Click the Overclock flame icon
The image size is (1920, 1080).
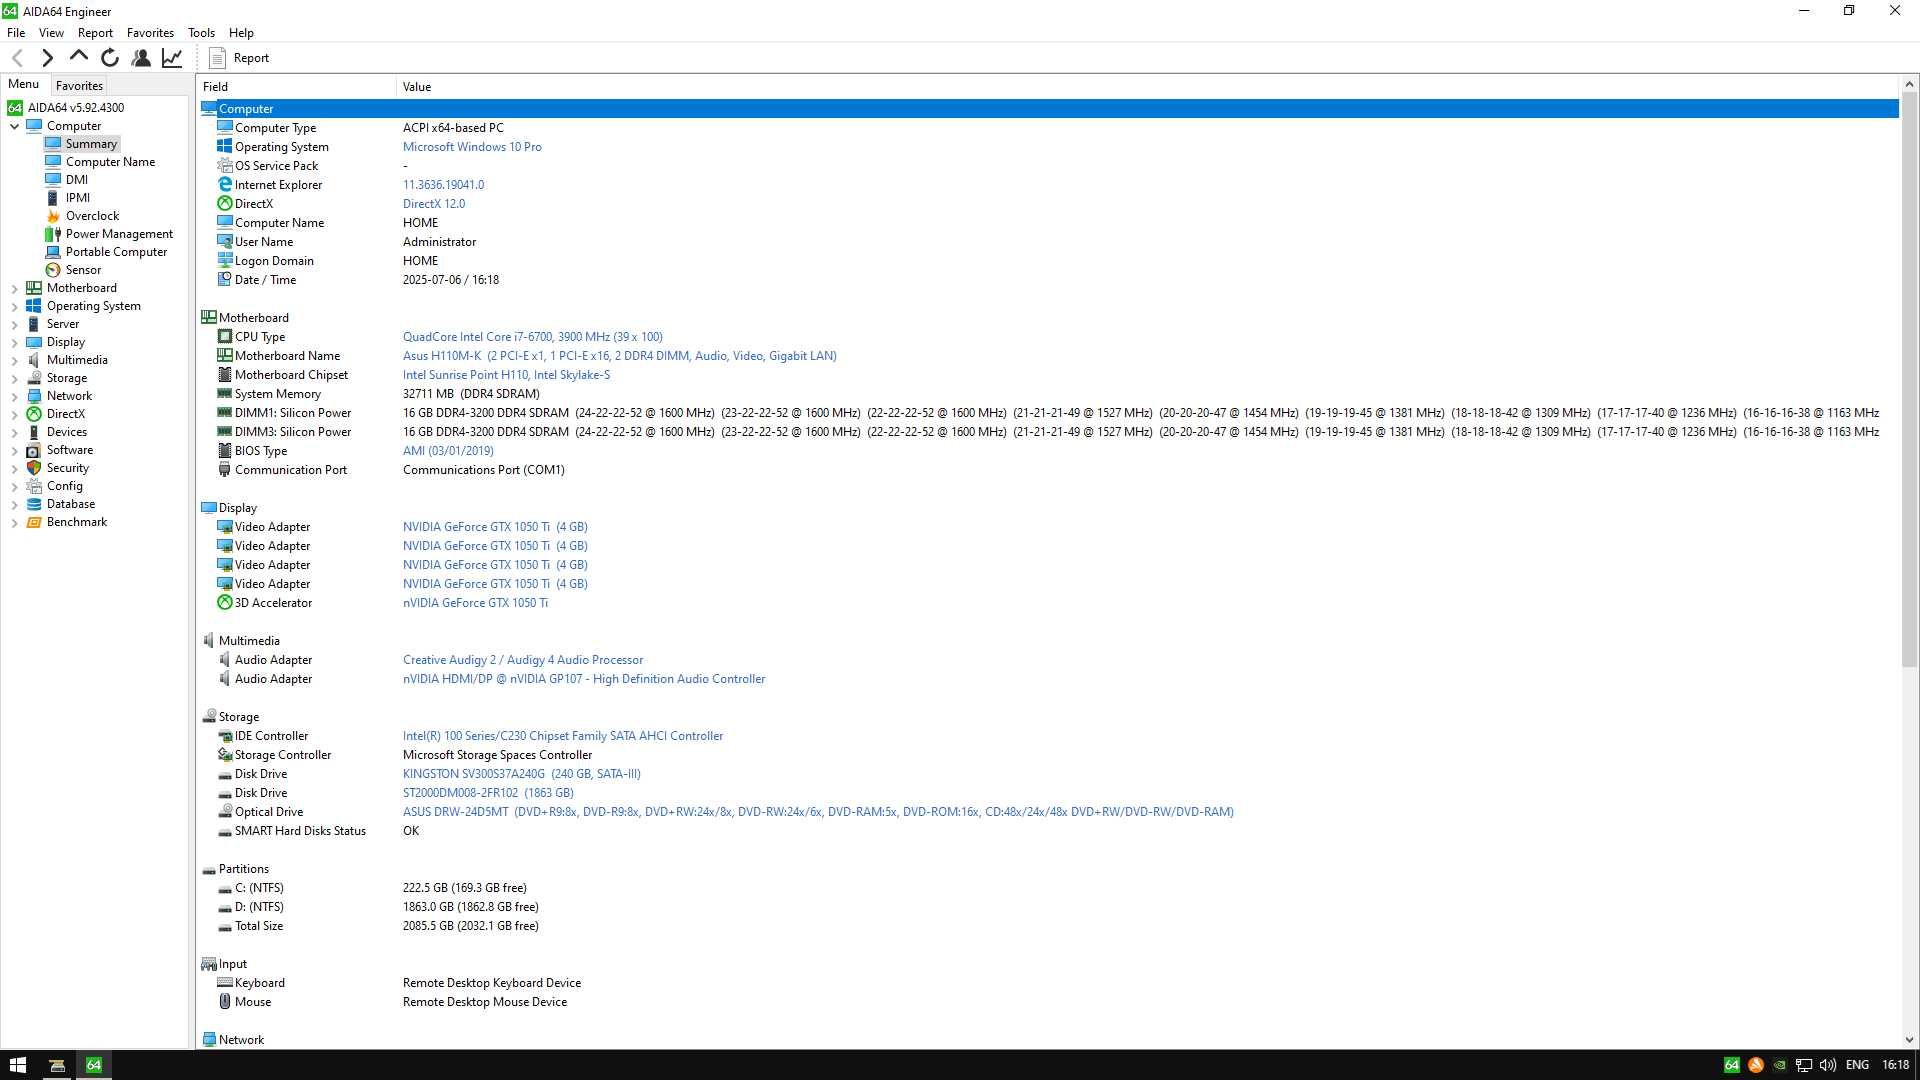pyautogui.click(x=53, y=216)
